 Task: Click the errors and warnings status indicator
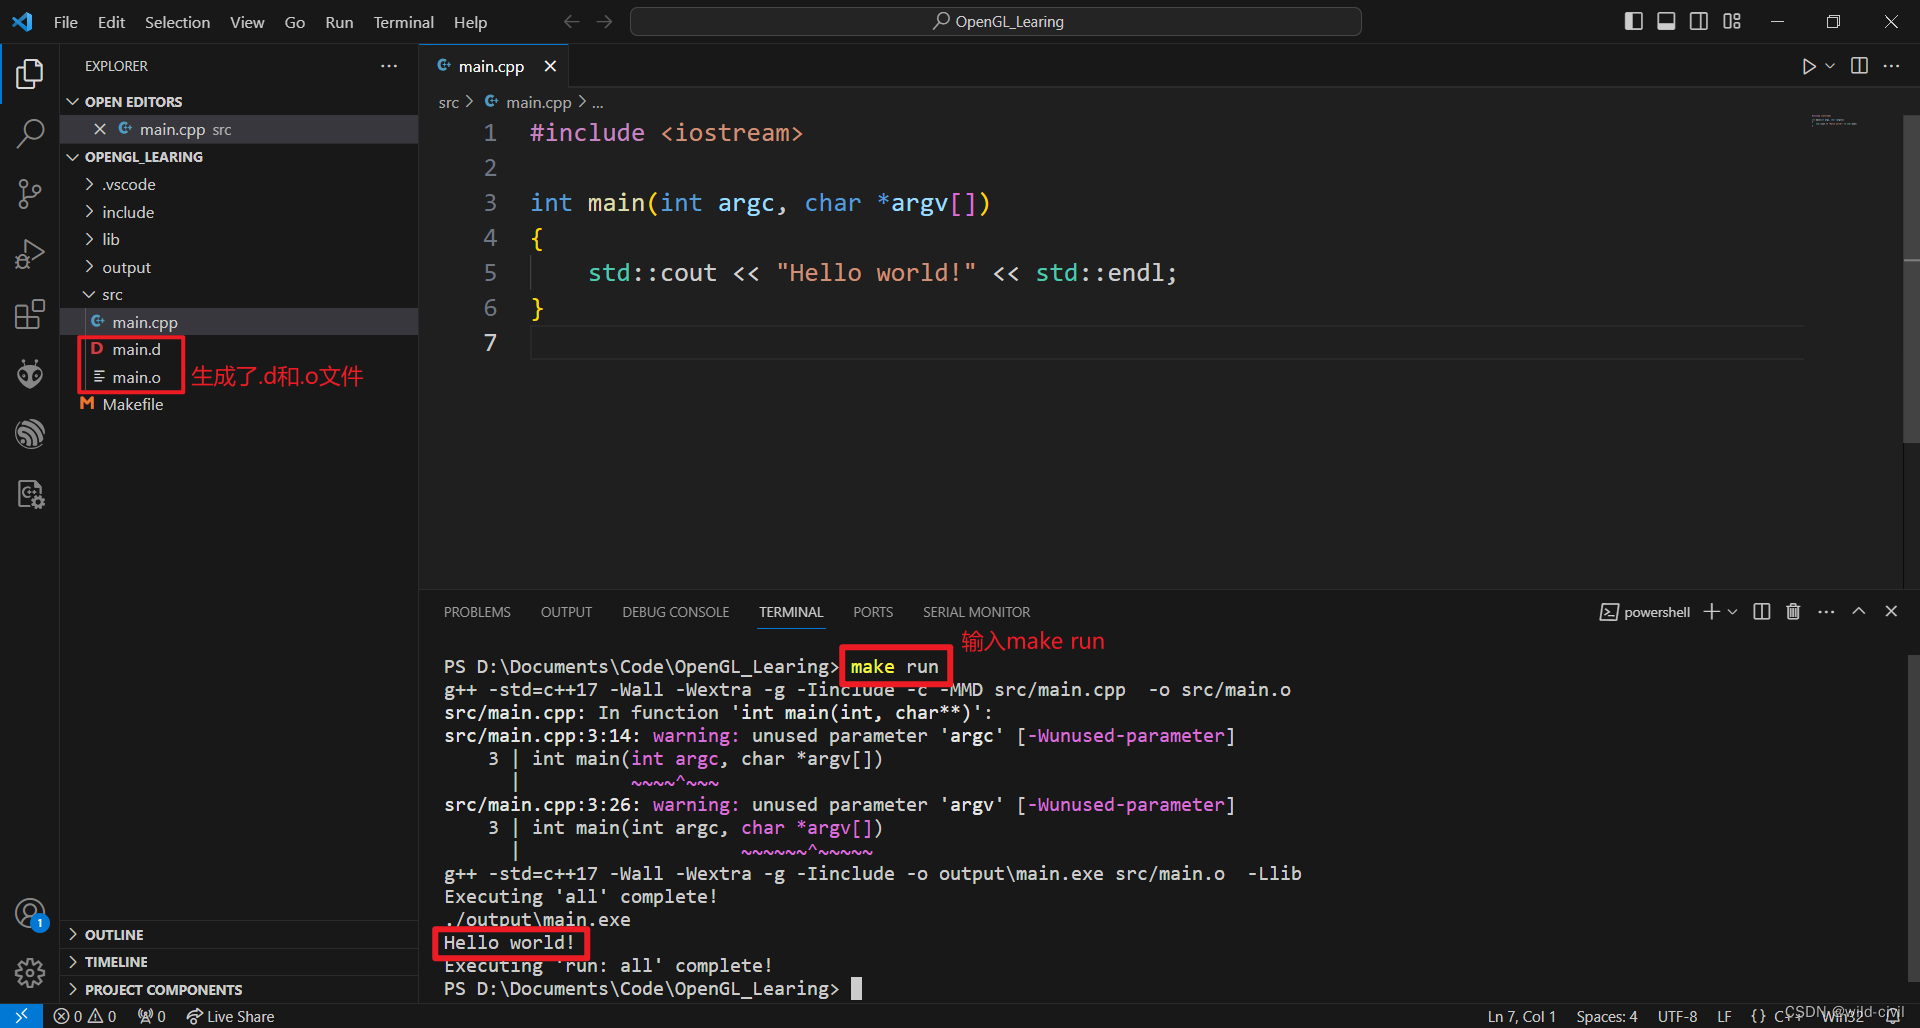click(84, 1016)
